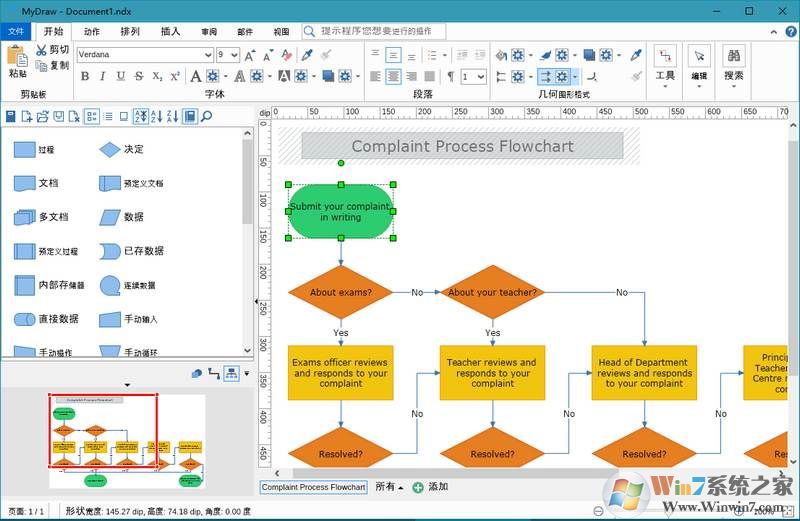The width and height of the screenshot is (800, 521).
Task: Click the Cut (剪切) scissors icon
Action: (41, 50)
